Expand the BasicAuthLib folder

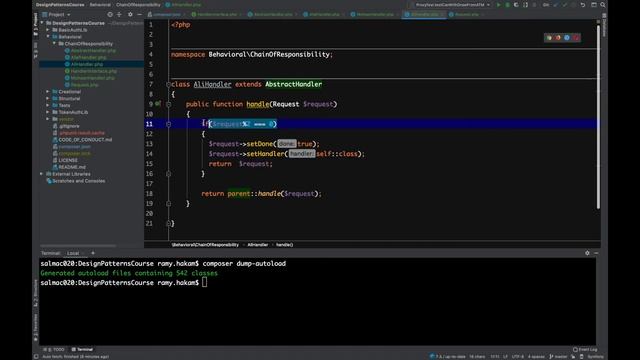(x=48, y=30)
